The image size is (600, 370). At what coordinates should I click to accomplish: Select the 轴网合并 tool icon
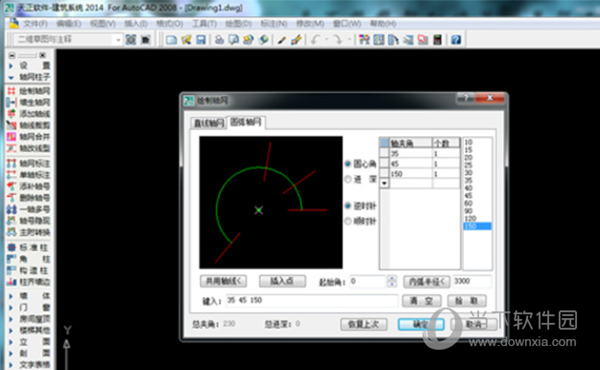[x=11, y=137]
